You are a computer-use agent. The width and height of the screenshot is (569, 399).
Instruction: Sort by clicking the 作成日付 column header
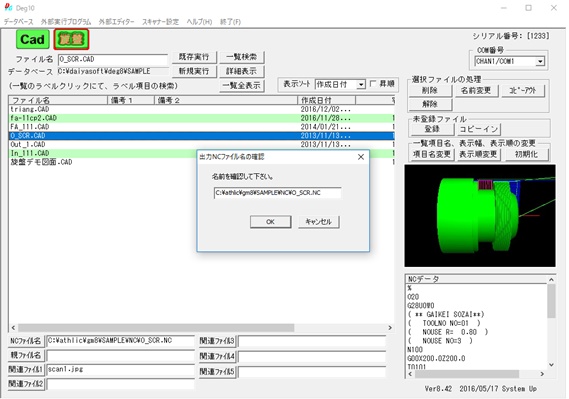326,100
